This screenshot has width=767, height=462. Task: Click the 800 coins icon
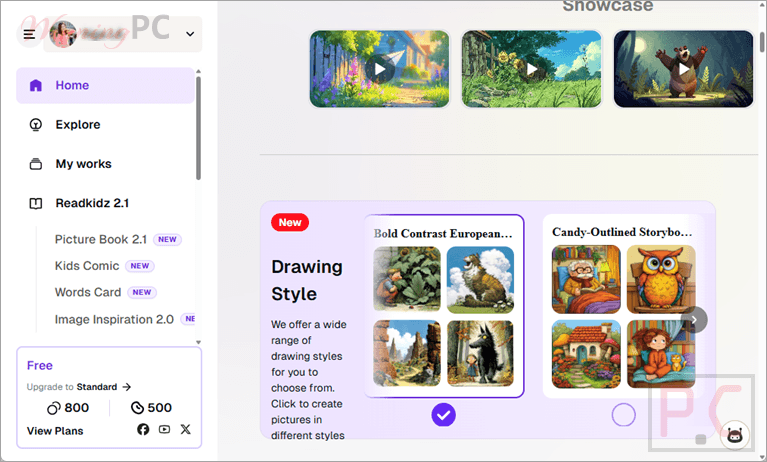[53, 408]
